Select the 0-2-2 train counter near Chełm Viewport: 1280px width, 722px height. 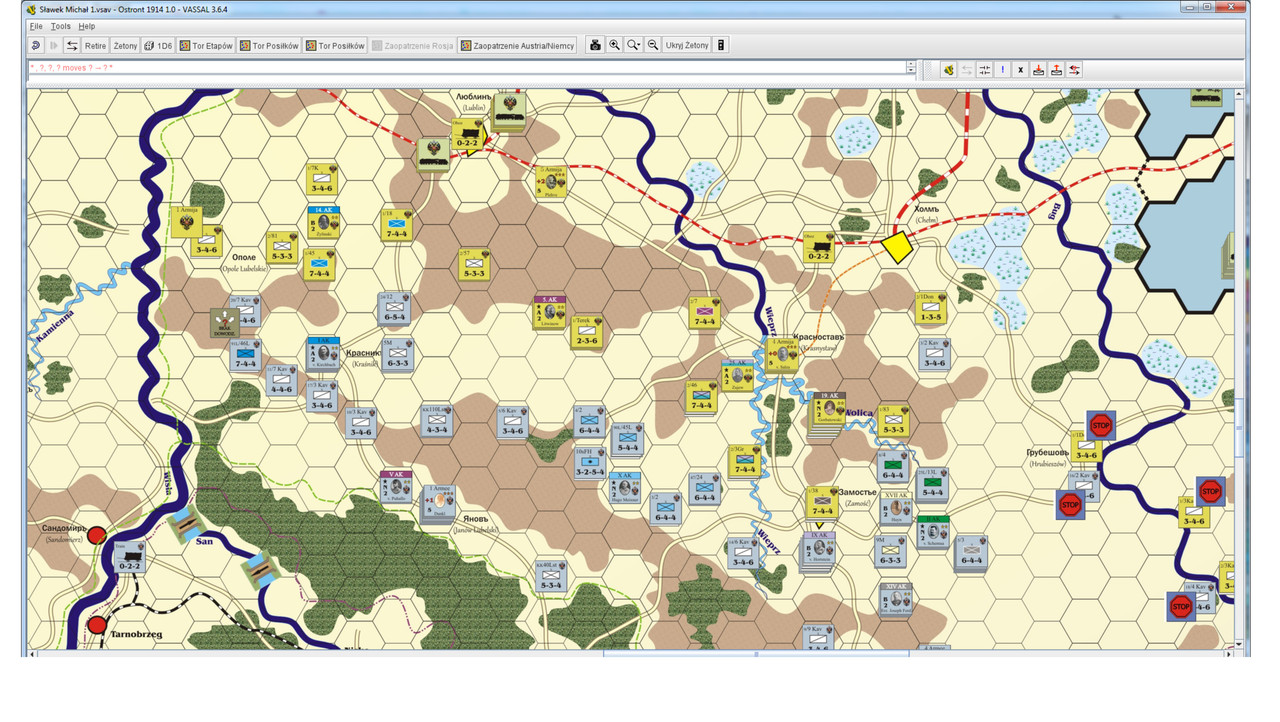point(819,247)
